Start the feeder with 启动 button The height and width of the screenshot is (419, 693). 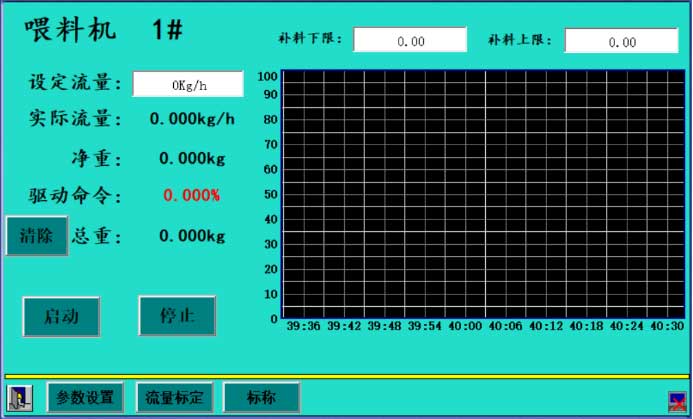[x=61, y=316]
